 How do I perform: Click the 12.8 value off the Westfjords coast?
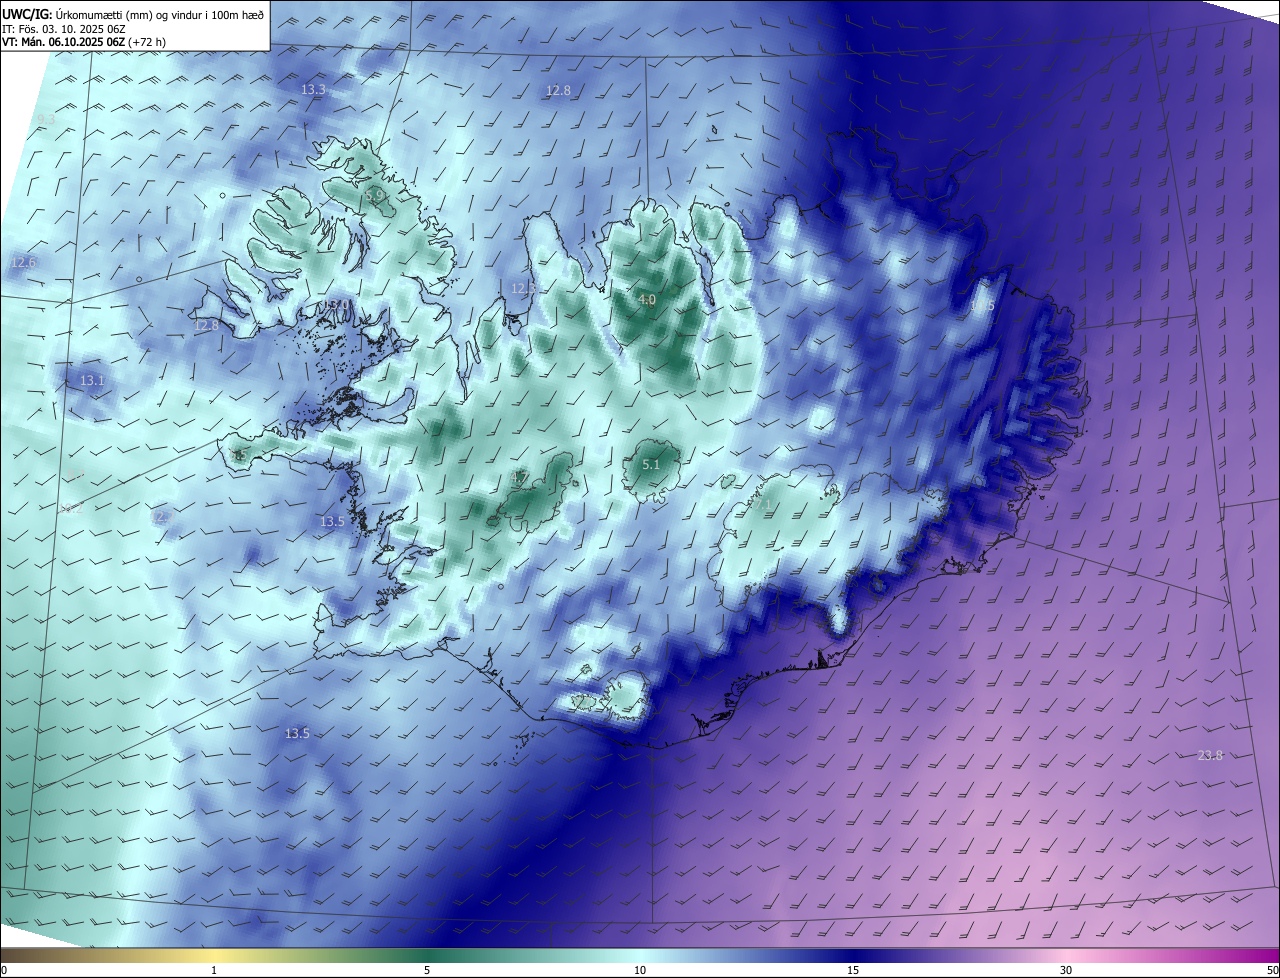point(206,326)
